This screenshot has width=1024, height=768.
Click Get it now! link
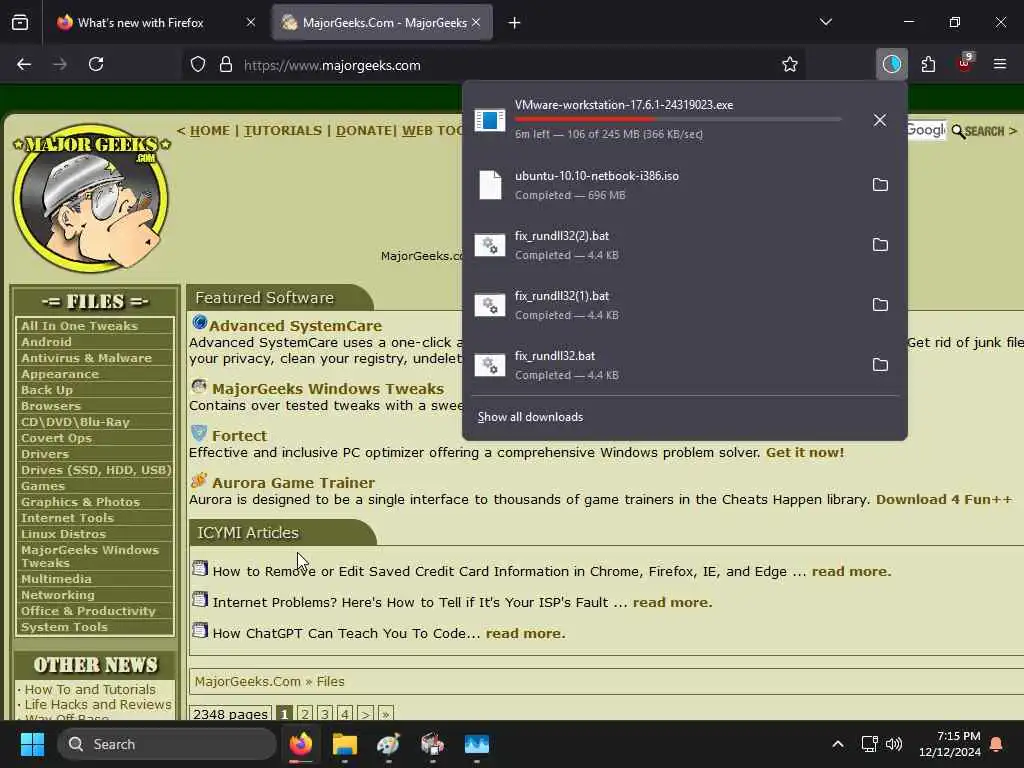(805, 453)
